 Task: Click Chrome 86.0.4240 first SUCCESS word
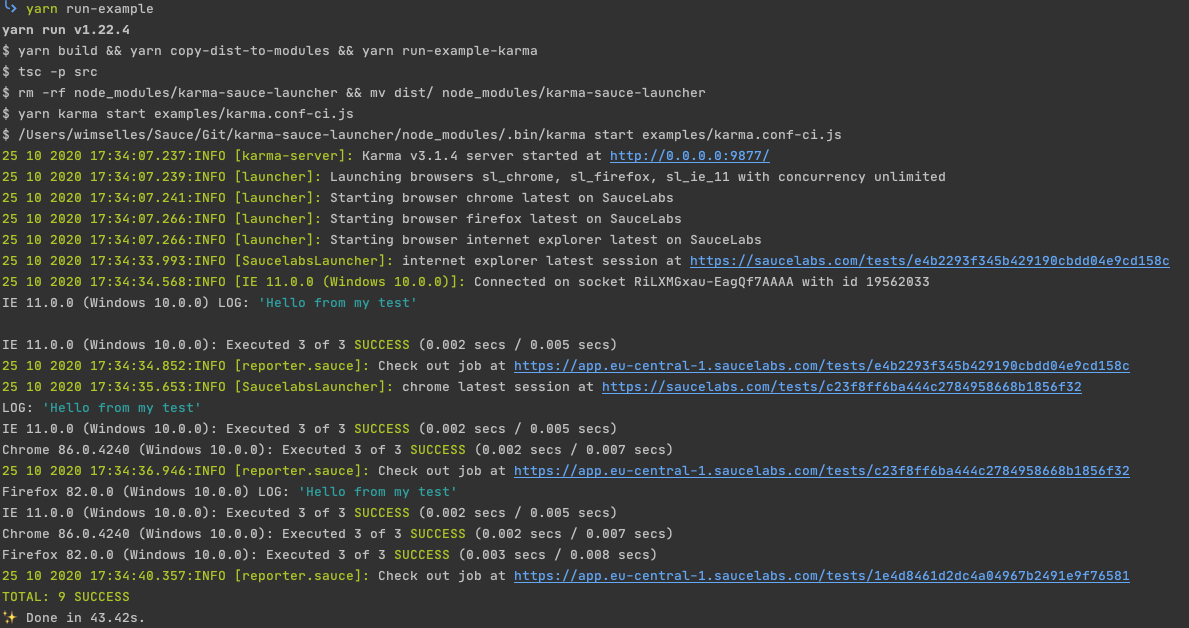tap(438, 450)
